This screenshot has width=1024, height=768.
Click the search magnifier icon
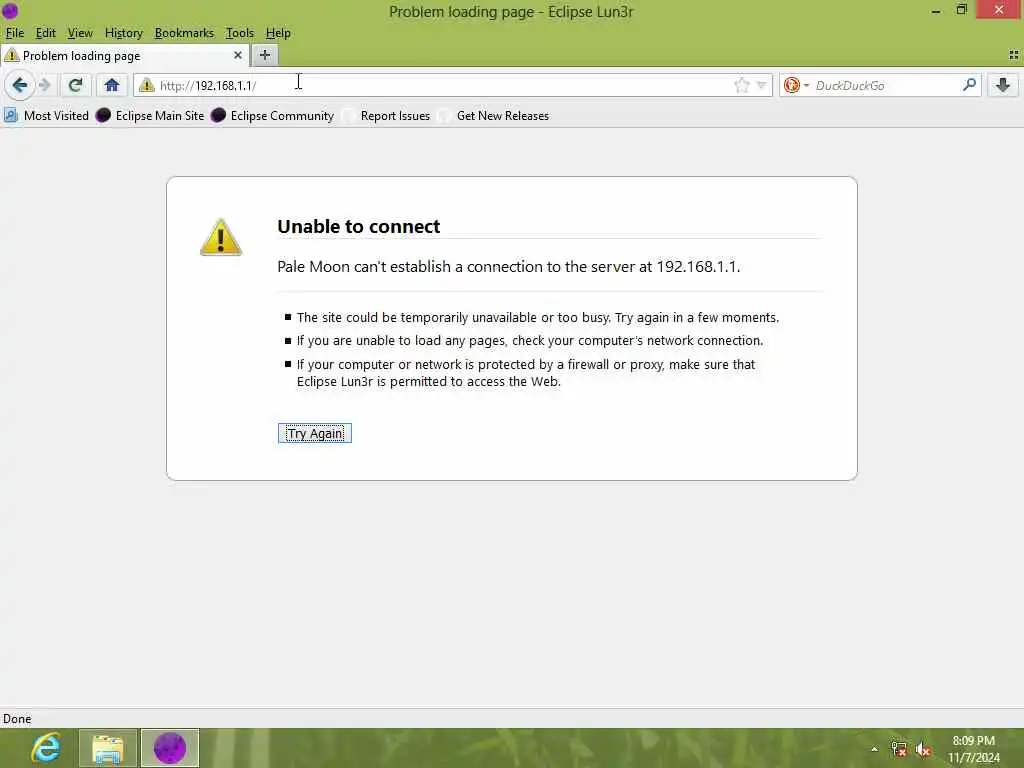pyautogui.click(x=969, y=85)
